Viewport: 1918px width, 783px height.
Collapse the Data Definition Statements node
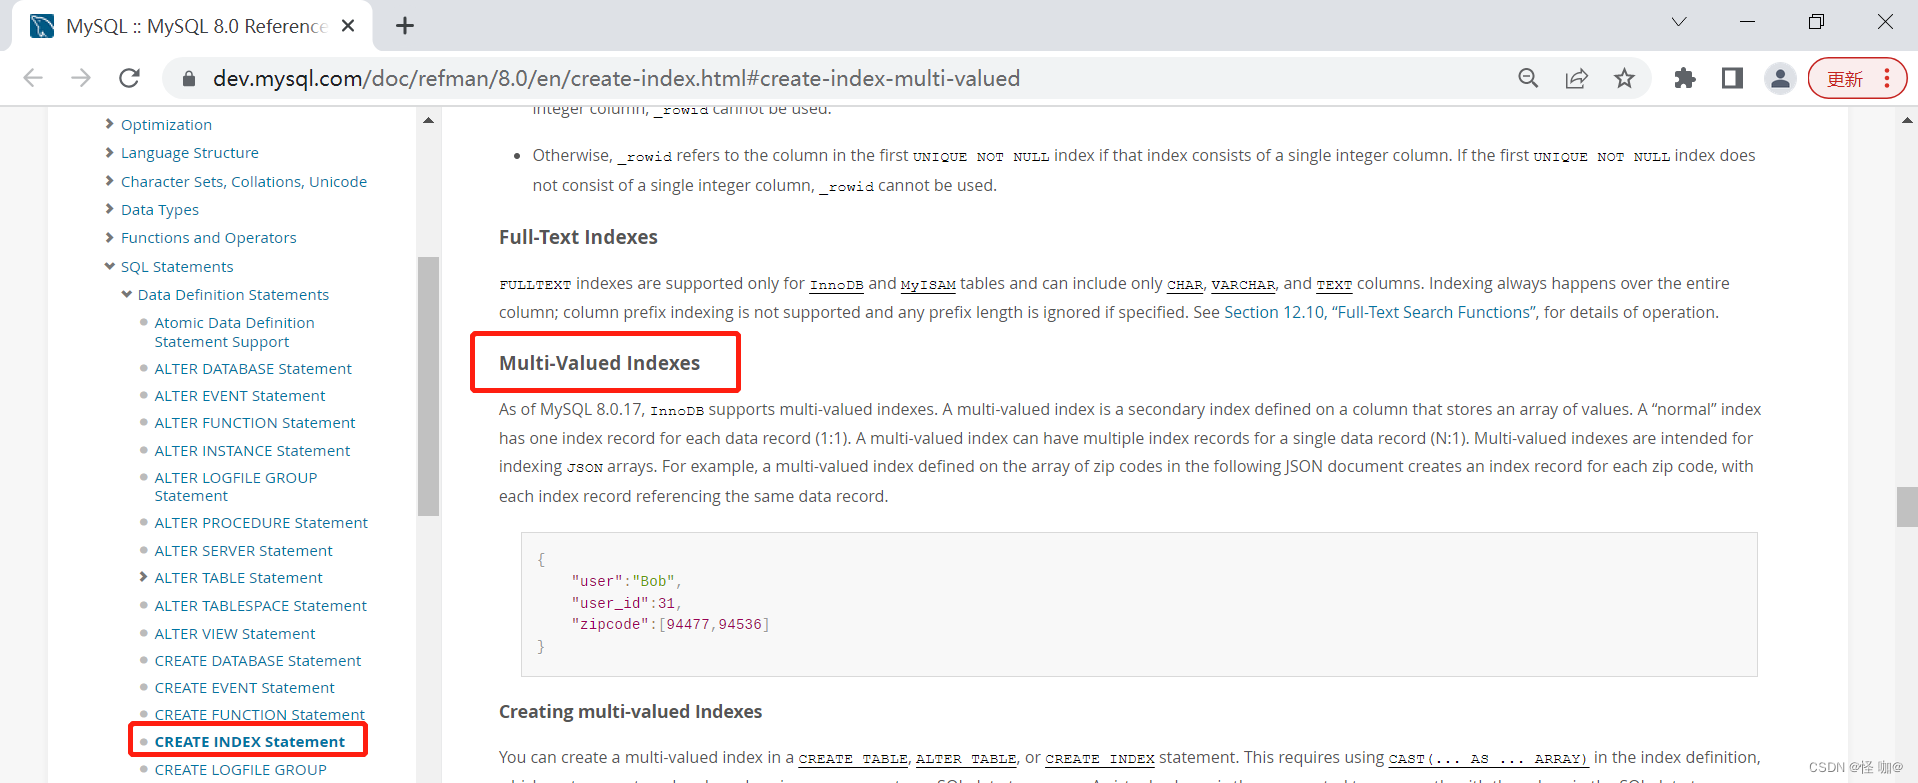point(126,294)
